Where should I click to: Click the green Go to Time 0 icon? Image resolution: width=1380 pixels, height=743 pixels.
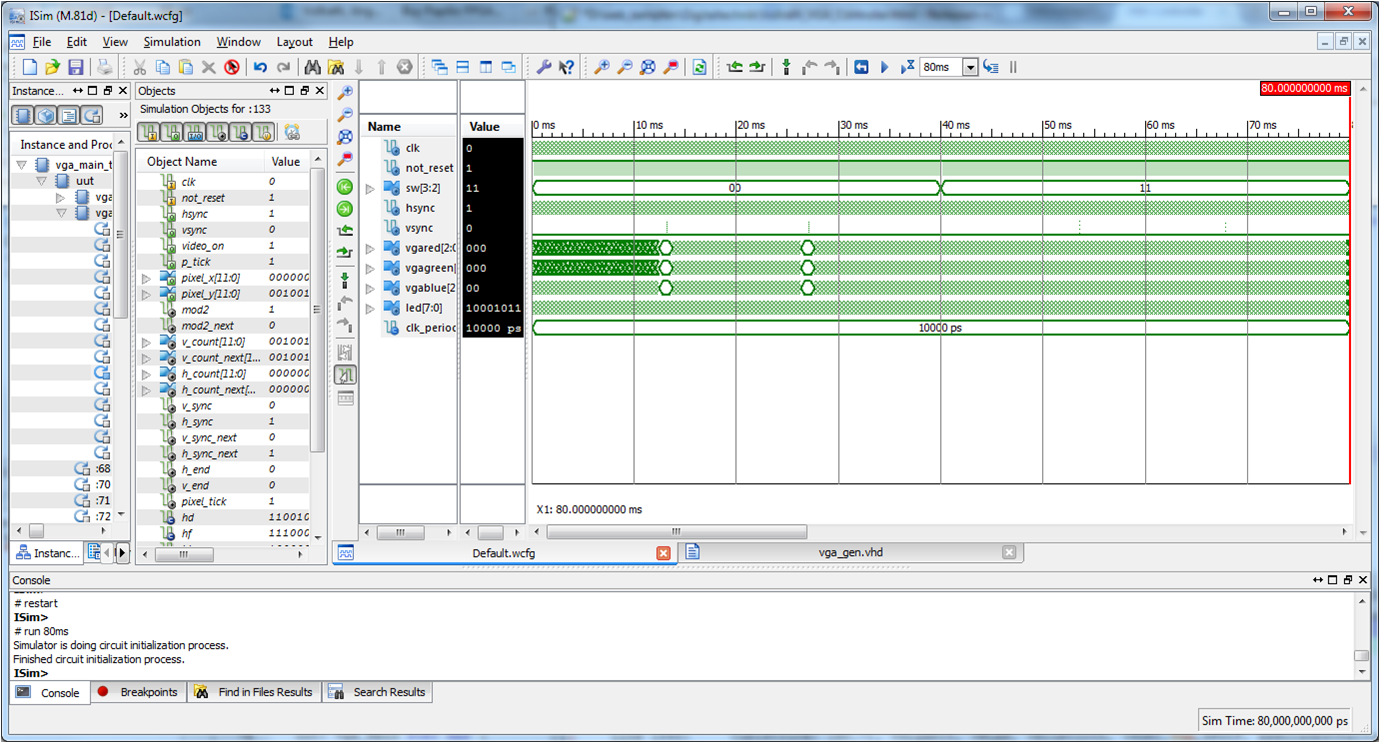point(345,187)
